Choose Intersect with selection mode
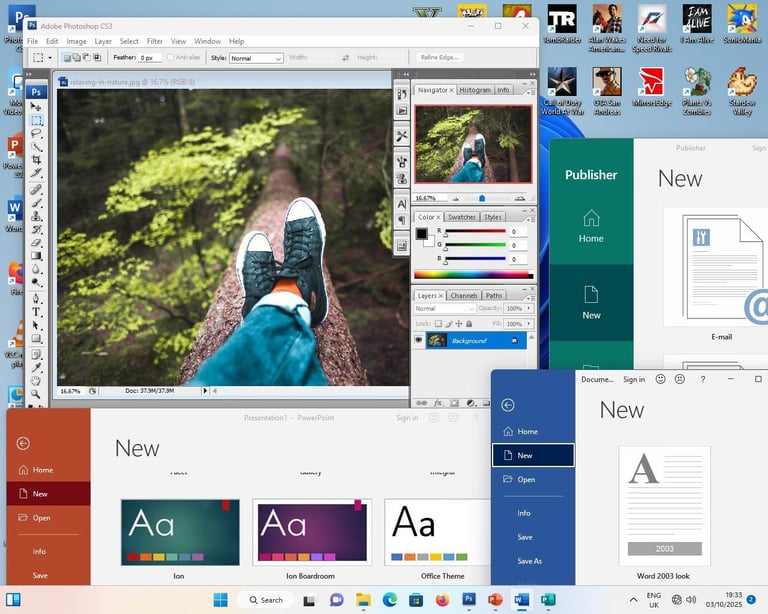The height and width of the screenshot is (614, 768). 97,58
